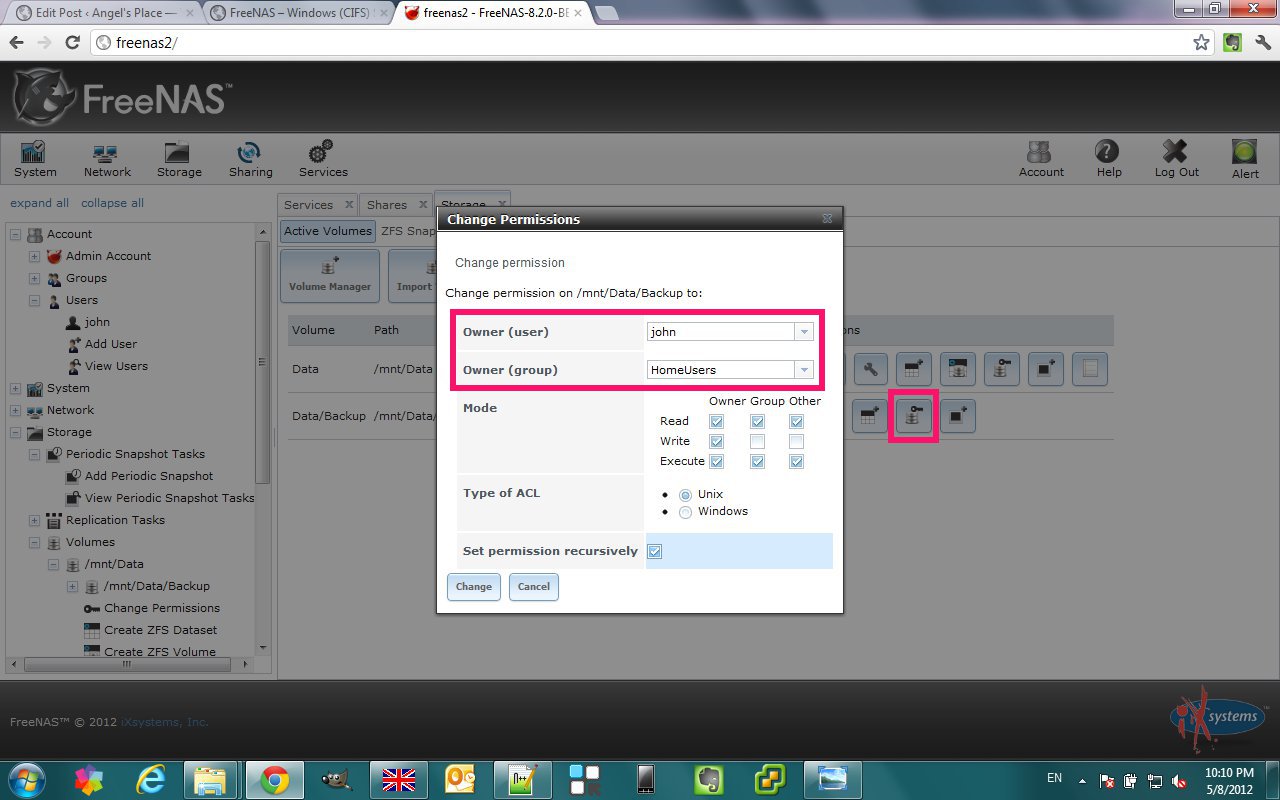
Task: Open the Network section in the top toolbar
Action: click(x=107, y=159)
